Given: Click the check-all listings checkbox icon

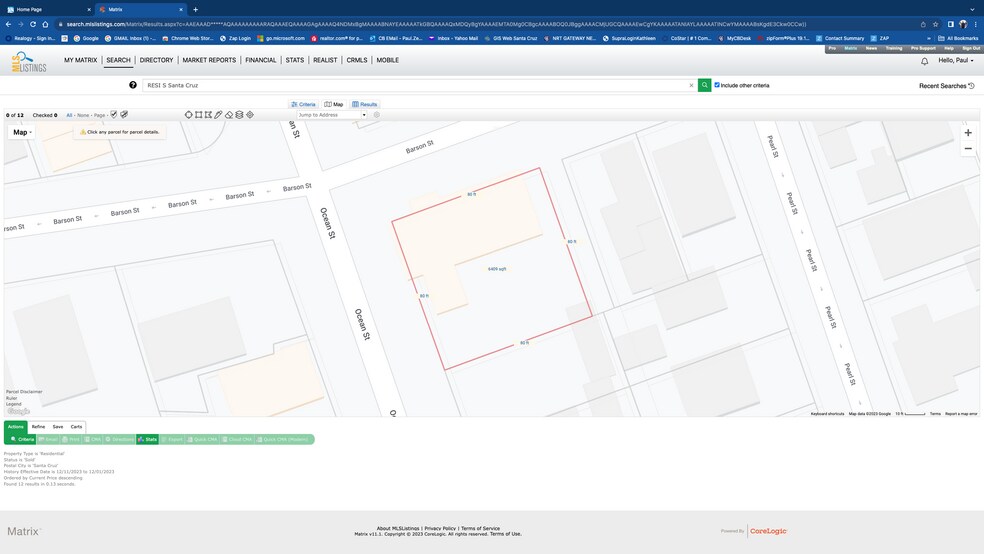Looking at the screenshot, I should coord(114,115).
